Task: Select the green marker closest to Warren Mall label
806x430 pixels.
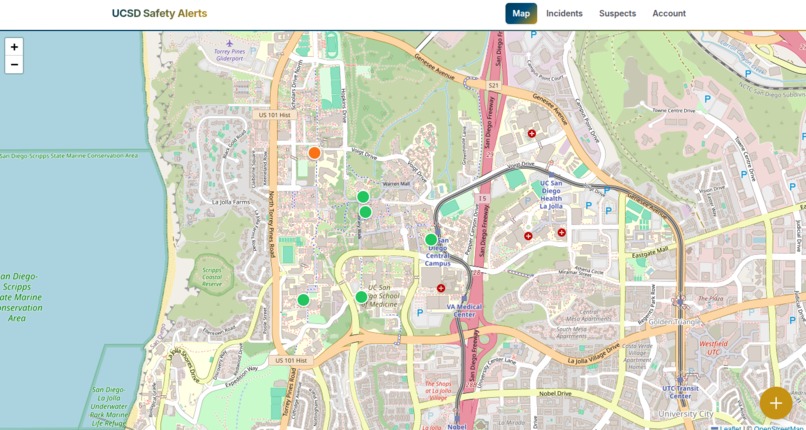Action: [x=363, y=197]
